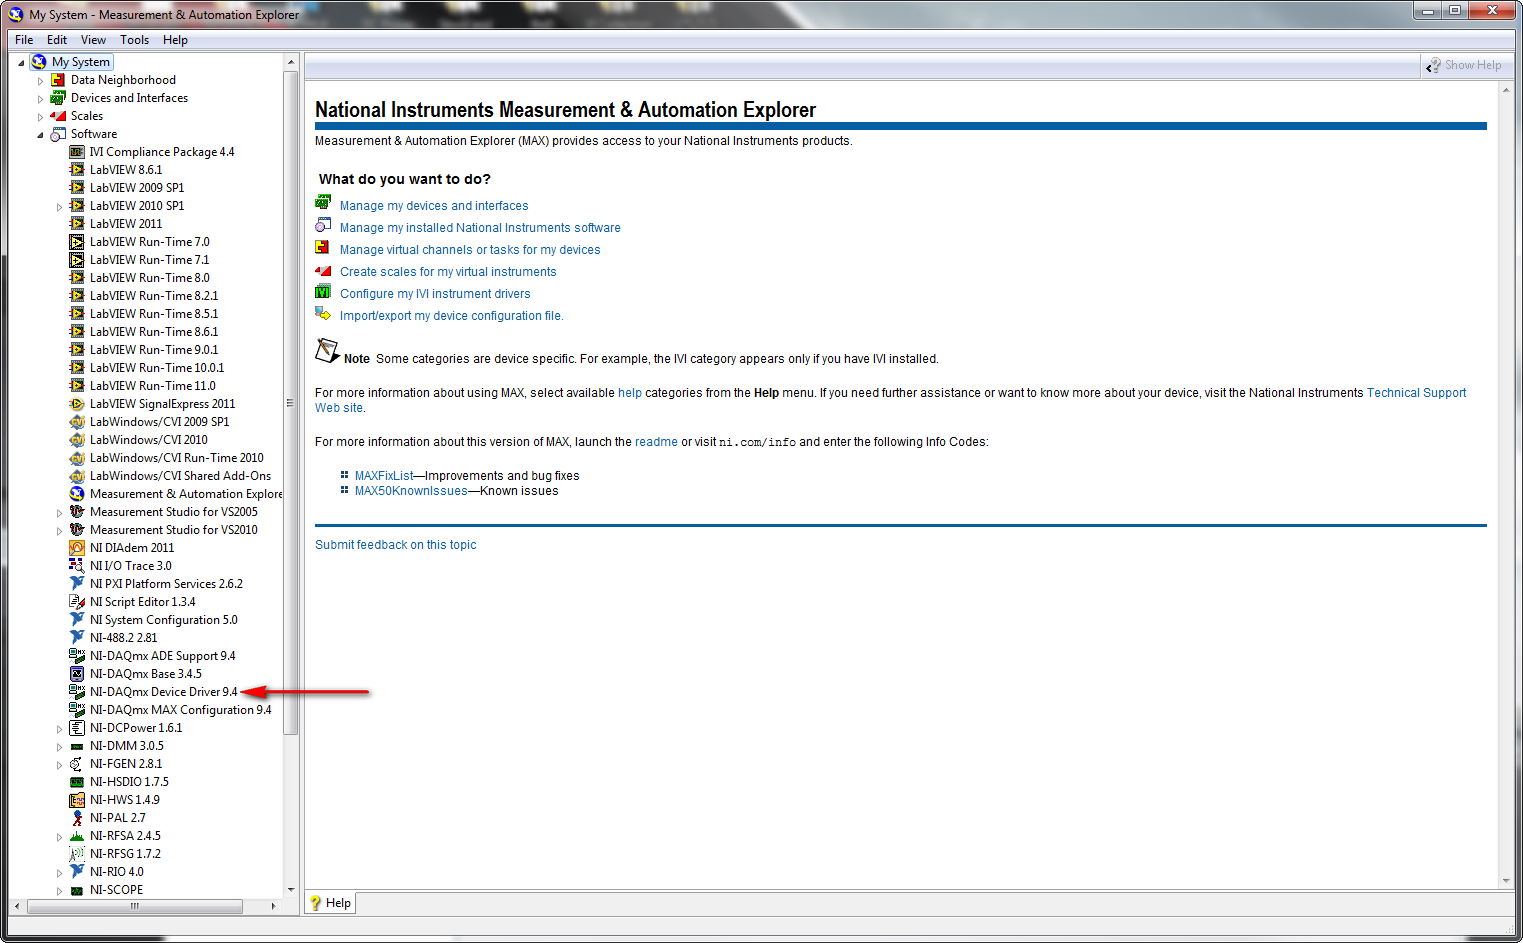Click the NI-FGEN 2.8.1 icon

(77, 764)
